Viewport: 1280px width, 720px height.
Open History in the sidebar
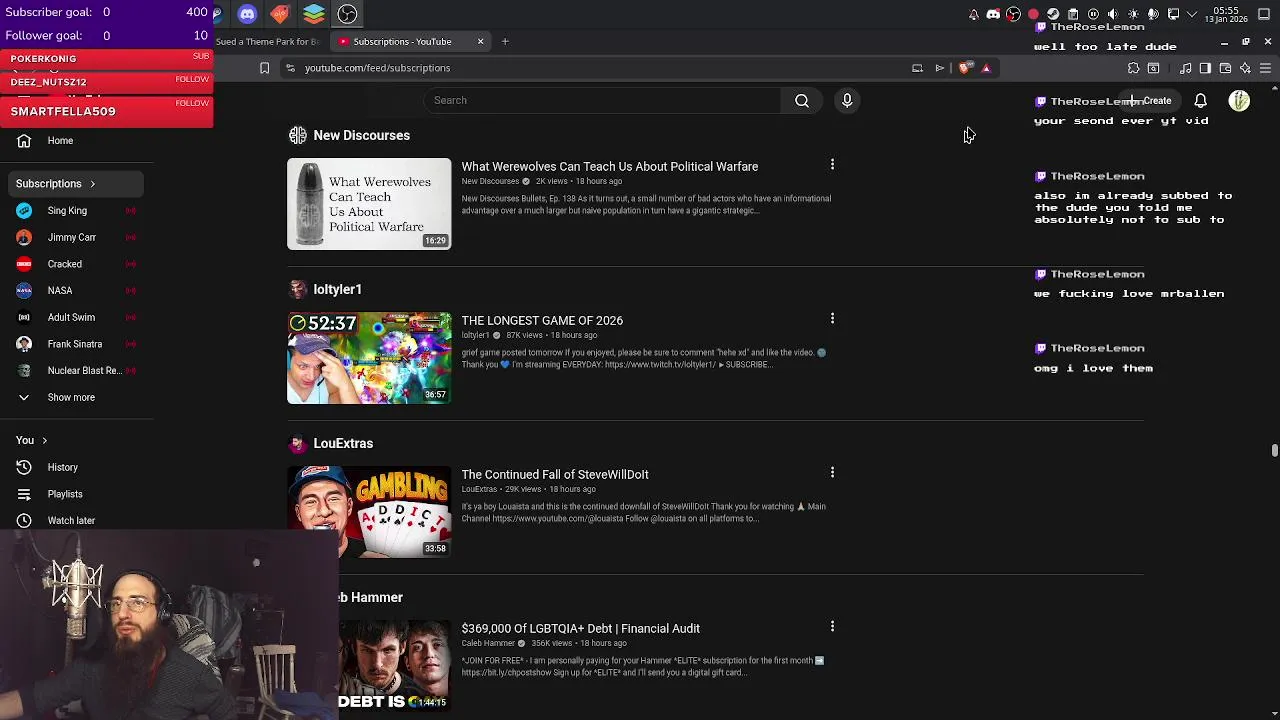point(62,467)
